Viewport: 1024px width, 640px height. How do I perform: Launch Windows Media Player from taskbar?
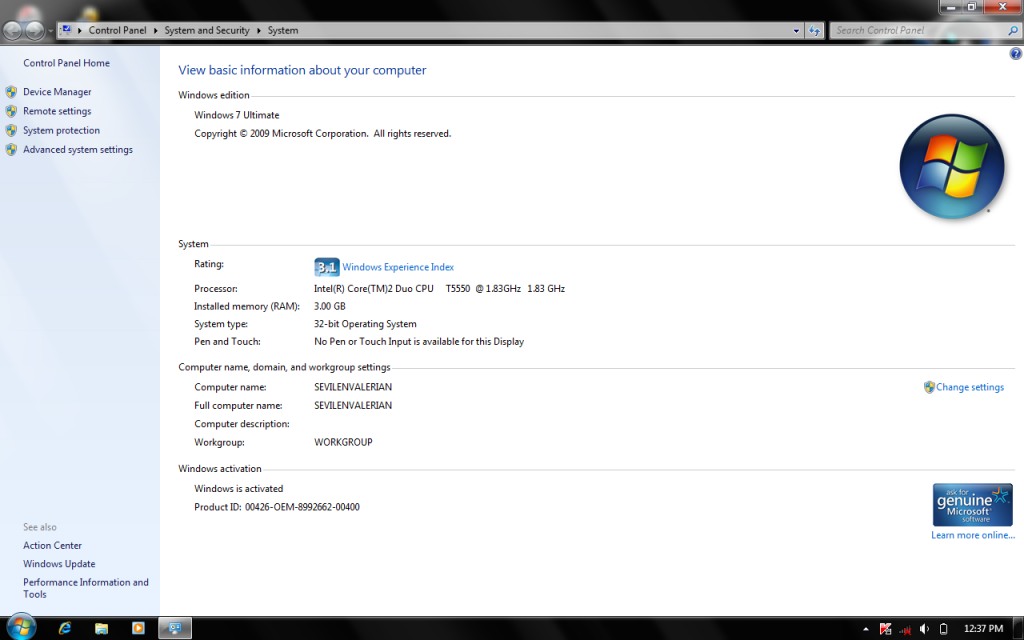(x=138, y=628)
